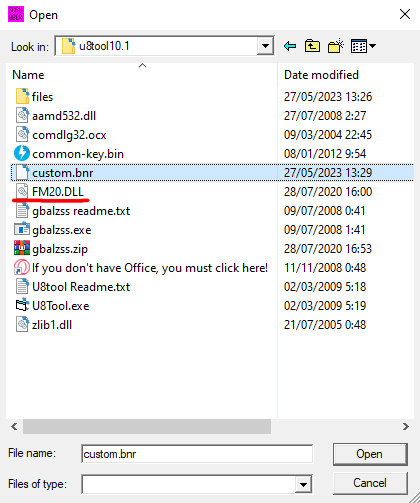Select the gbalzss.zip archive icon
This screenshot has height=503, width=420.
tap(22, 248)
